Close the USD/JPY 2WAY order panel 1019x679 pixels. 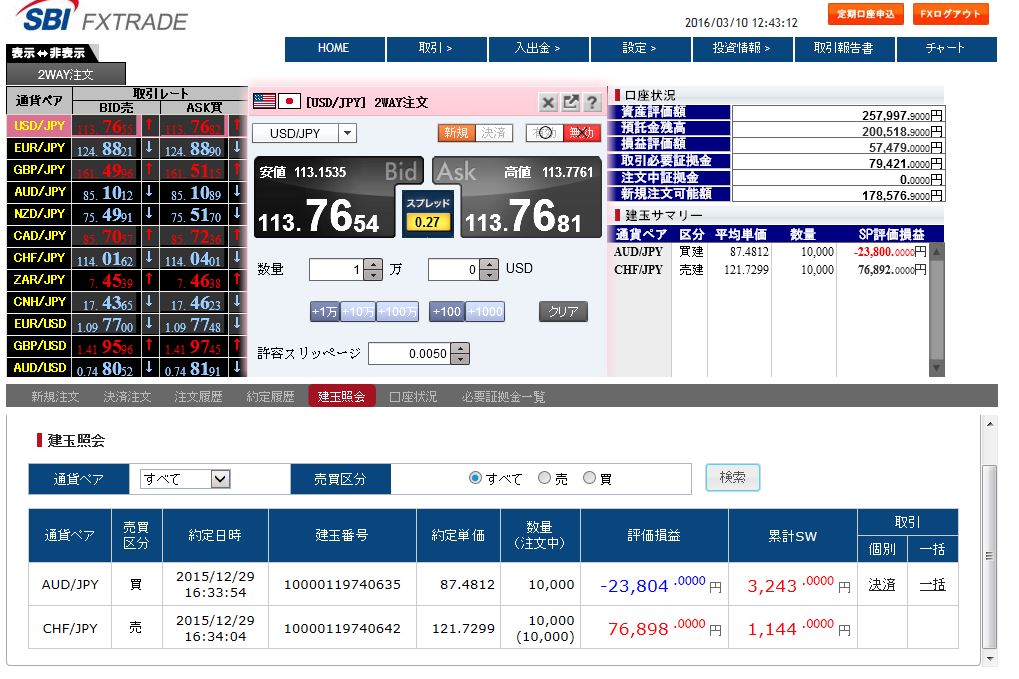(x=548, y=103)
